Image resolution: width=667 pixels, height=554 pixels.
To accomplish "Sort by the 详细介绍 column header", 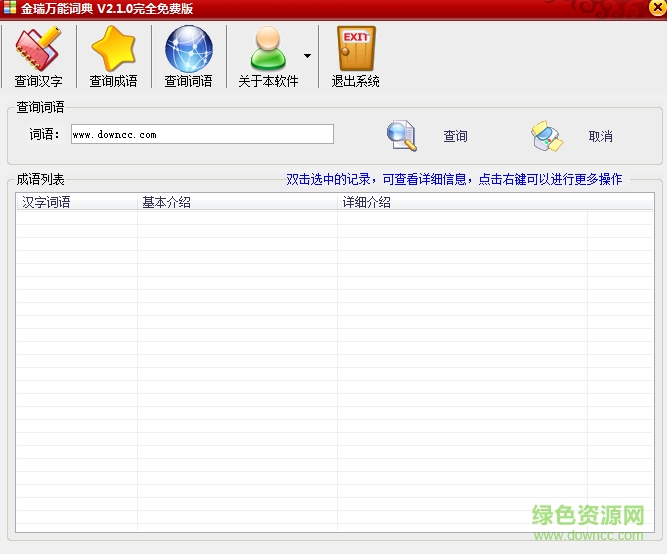I will [462, 202].
